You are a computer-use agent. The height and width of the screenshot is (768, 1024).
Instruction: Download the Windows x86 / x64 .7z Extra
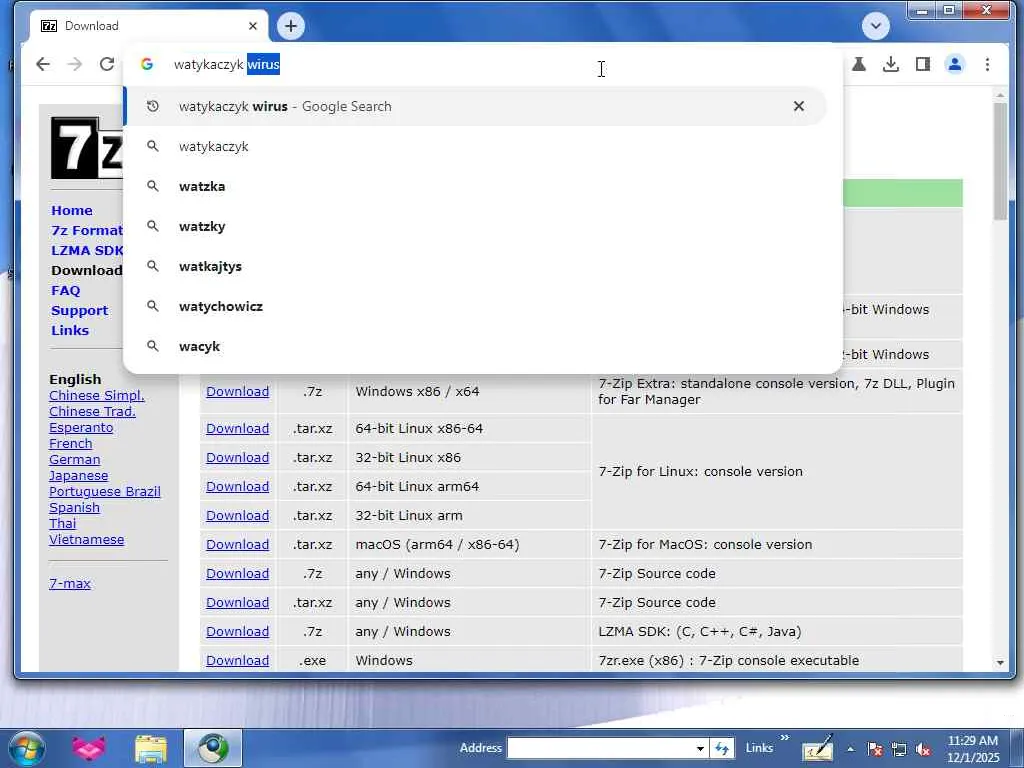[x=238, y=391]
